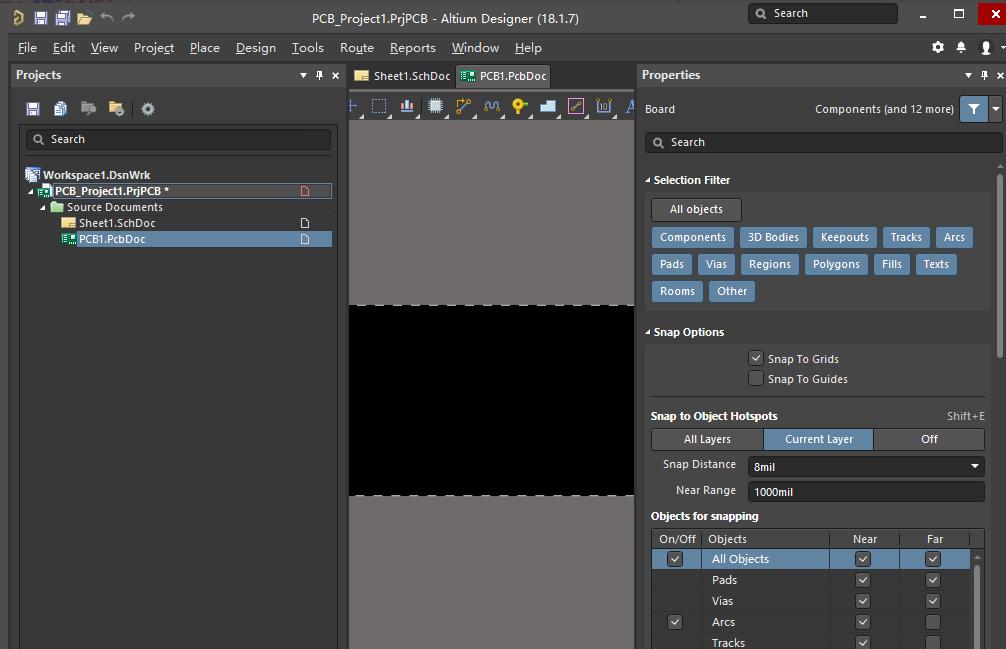Toggle Snap To Grids checkbox
The image size is (1006, 649).
pos(755,358)
